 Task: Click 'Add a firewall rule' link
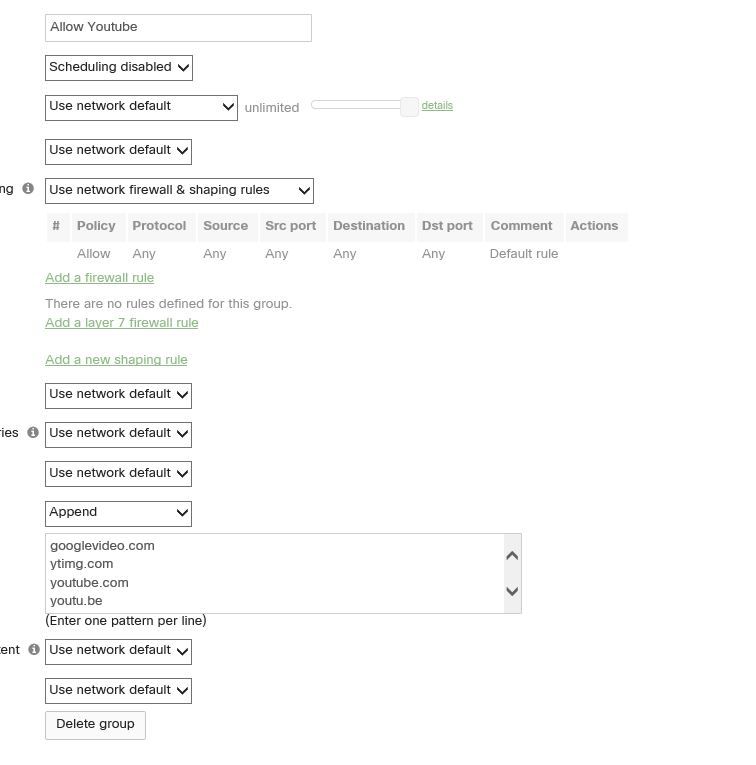click(99, 278)
